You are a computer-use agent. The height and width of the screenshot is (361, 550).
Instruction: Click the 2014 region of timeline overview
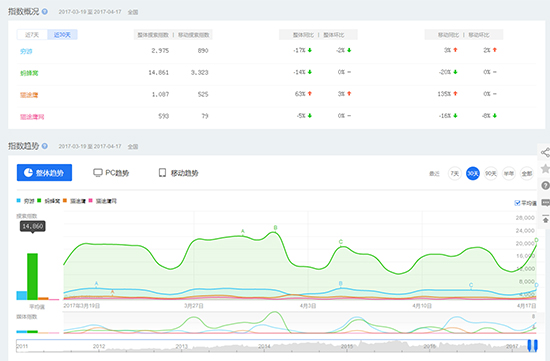[264, 346]
